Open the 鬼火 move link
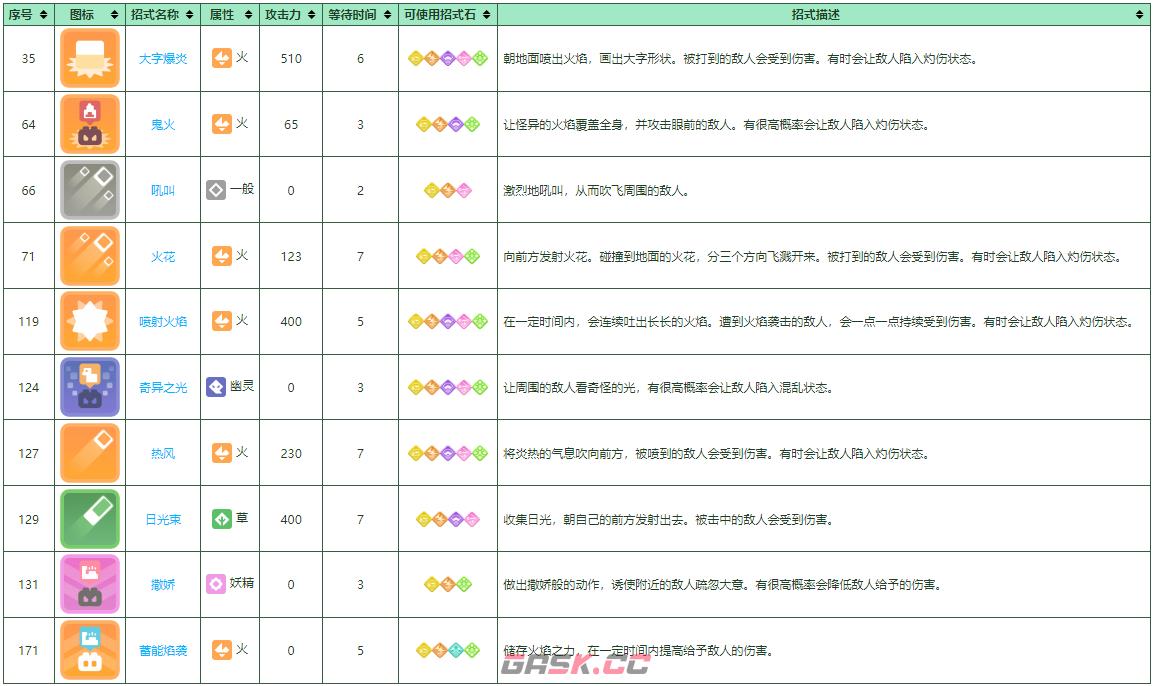Viewport: 1153px width, 686px height. [x=163, y=125]
